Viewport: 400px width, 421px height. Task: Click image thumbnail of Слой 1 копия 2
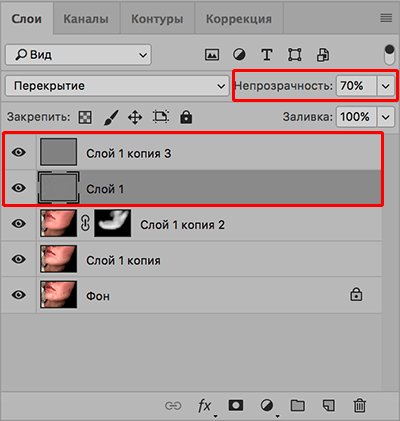[59, 223]
